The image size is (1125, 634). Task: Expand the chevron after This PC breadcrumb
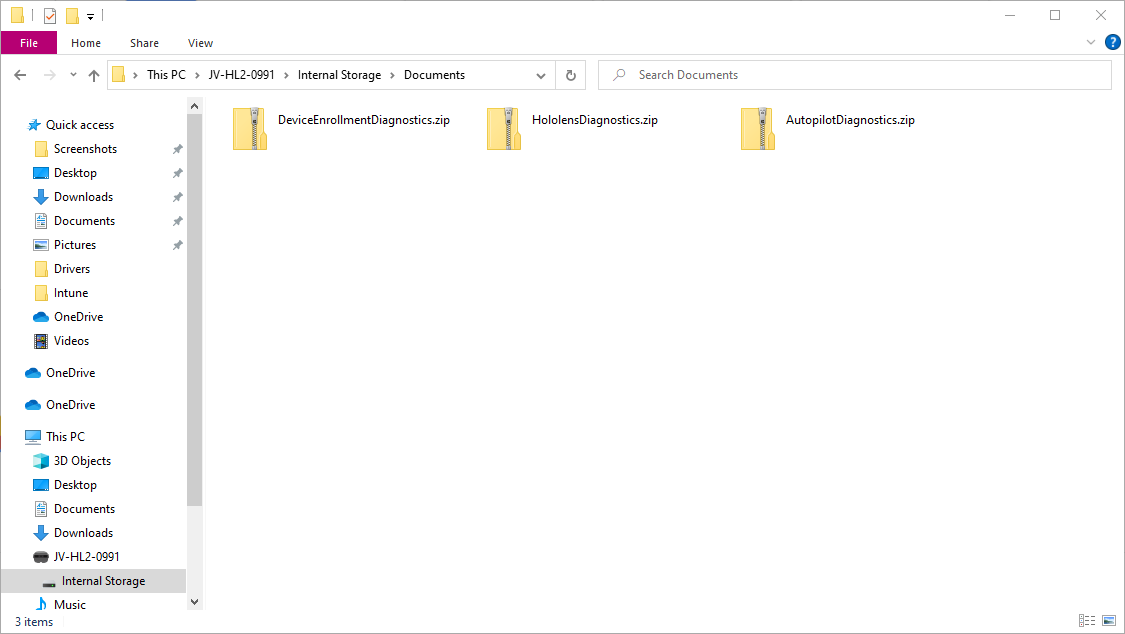pyautogui.click(x=197, y=75)
